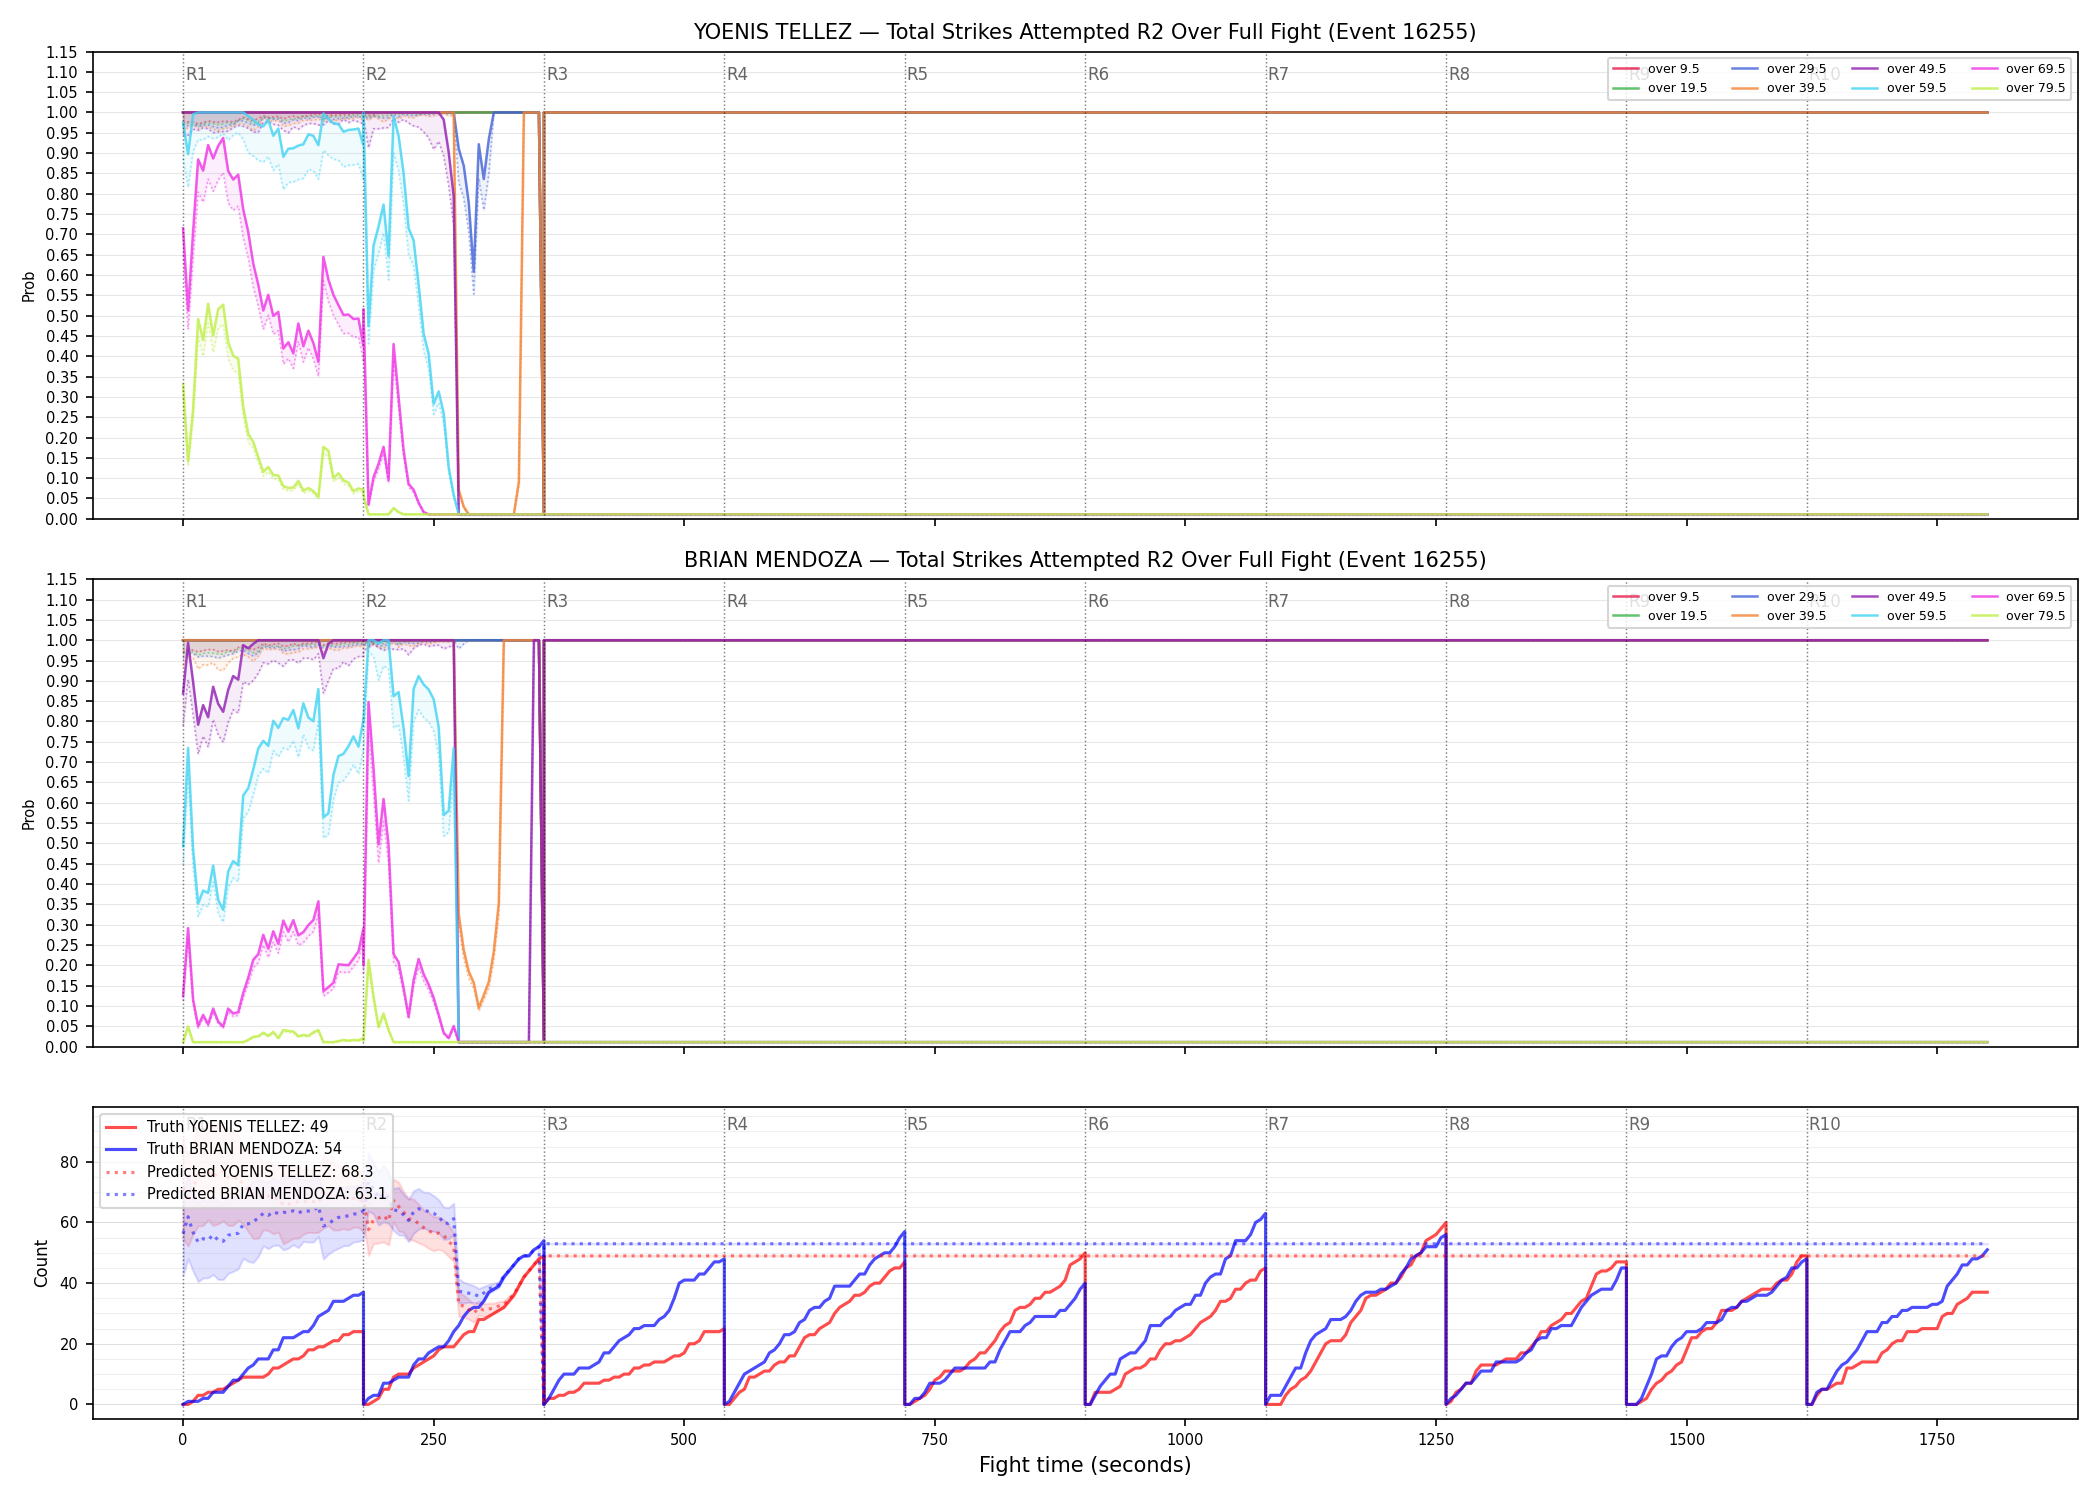Click the 'over 9.5' legend entry in Tellez chart
This screenshot has height=1500, width=2100.
click(x=1656, y=69)
